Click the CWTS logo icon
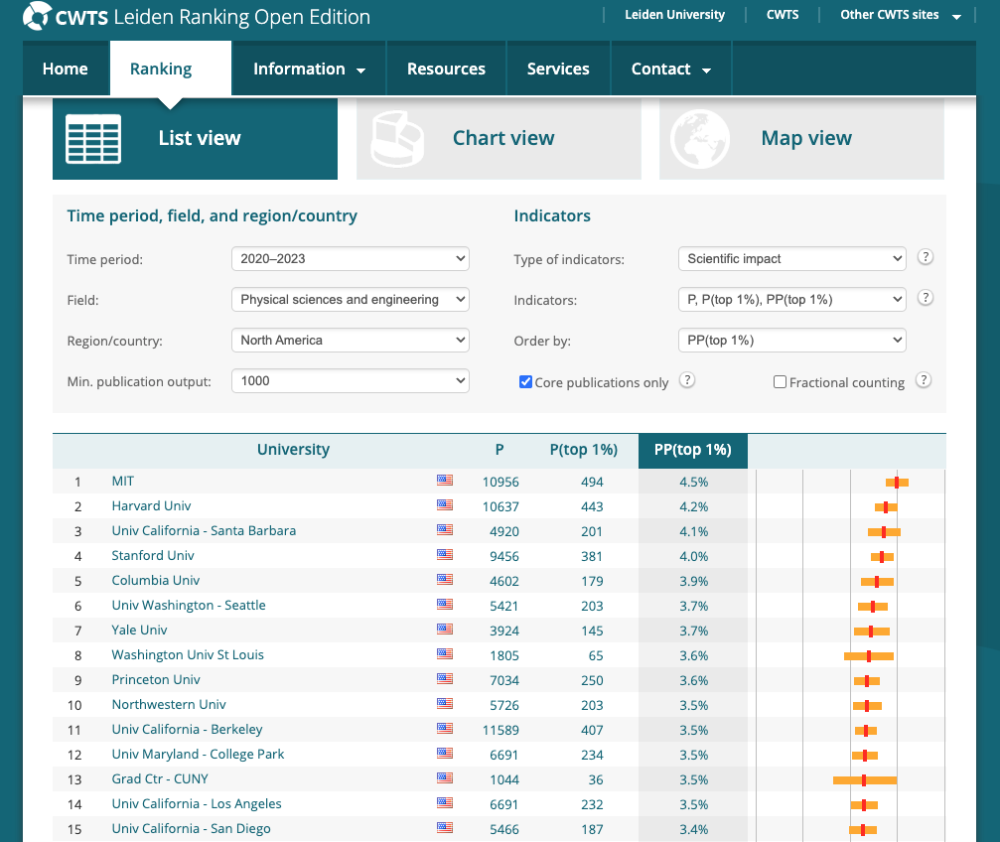The height and width of the screenshot is (842, 1000). click(x=36, y=16)
